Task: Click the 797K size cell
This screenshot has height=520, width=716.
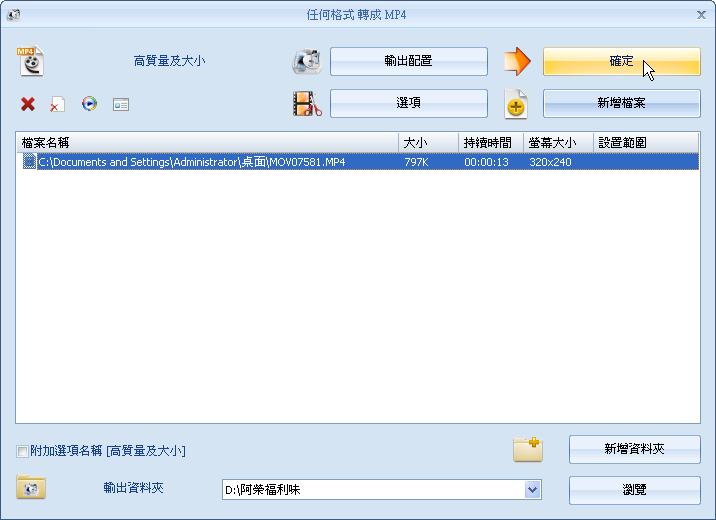Action: pyautogui.click(x=416, y=162)
